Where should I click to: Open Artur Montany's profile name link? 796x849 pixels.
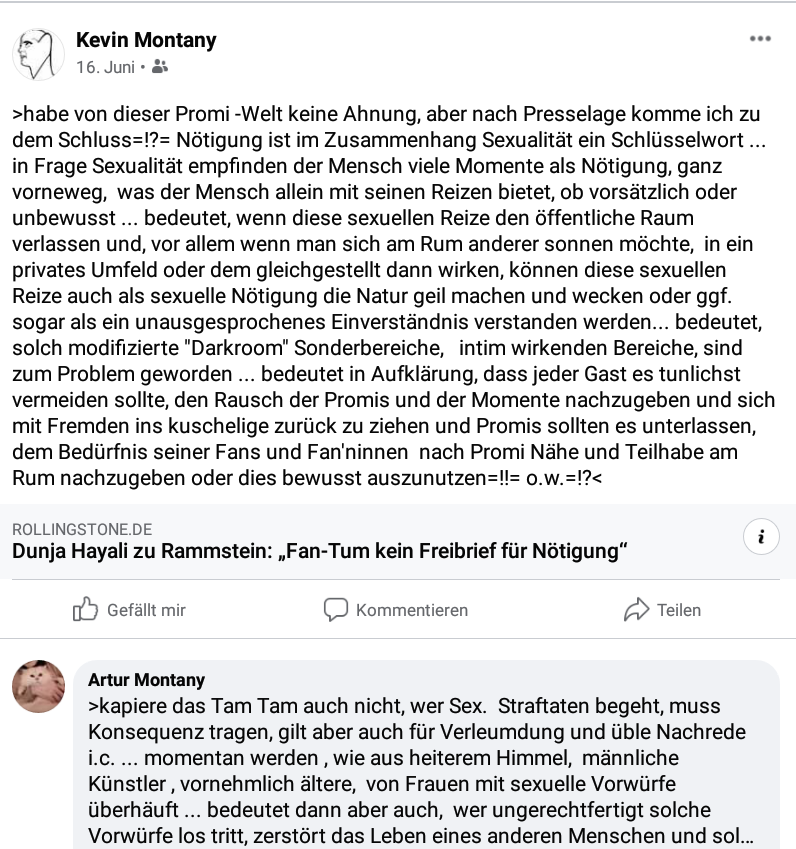pyautogui.click(x=146, y=680)
